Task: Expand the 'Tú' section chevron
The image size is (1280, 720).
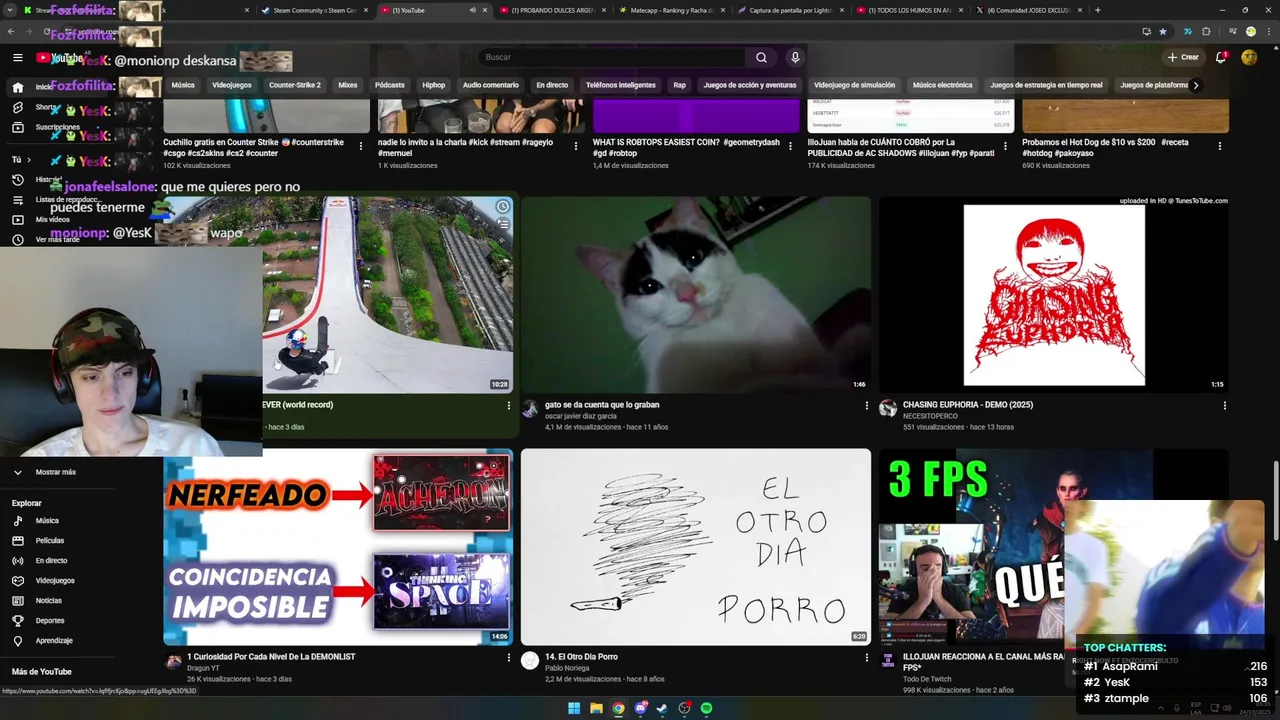Action: coord(28,160)
